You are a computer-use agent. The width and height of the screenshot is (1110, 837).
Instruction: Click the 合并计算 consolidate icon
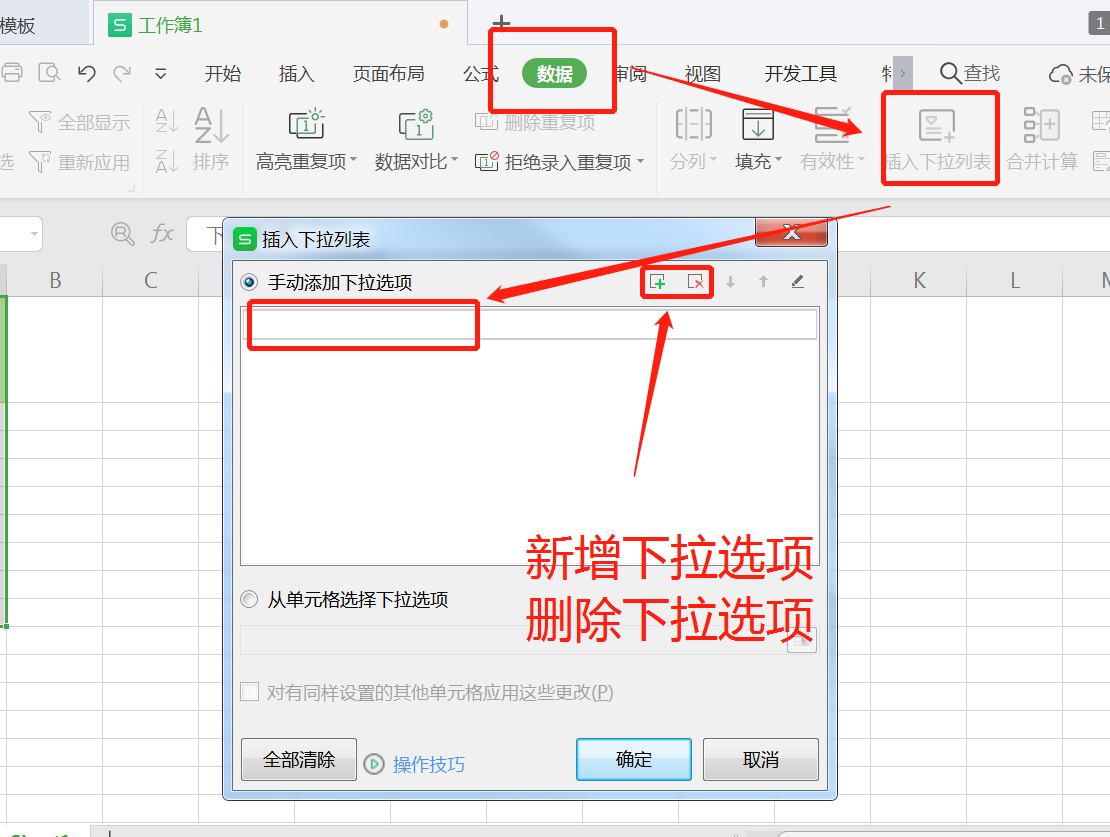(x=1041, y=125)
